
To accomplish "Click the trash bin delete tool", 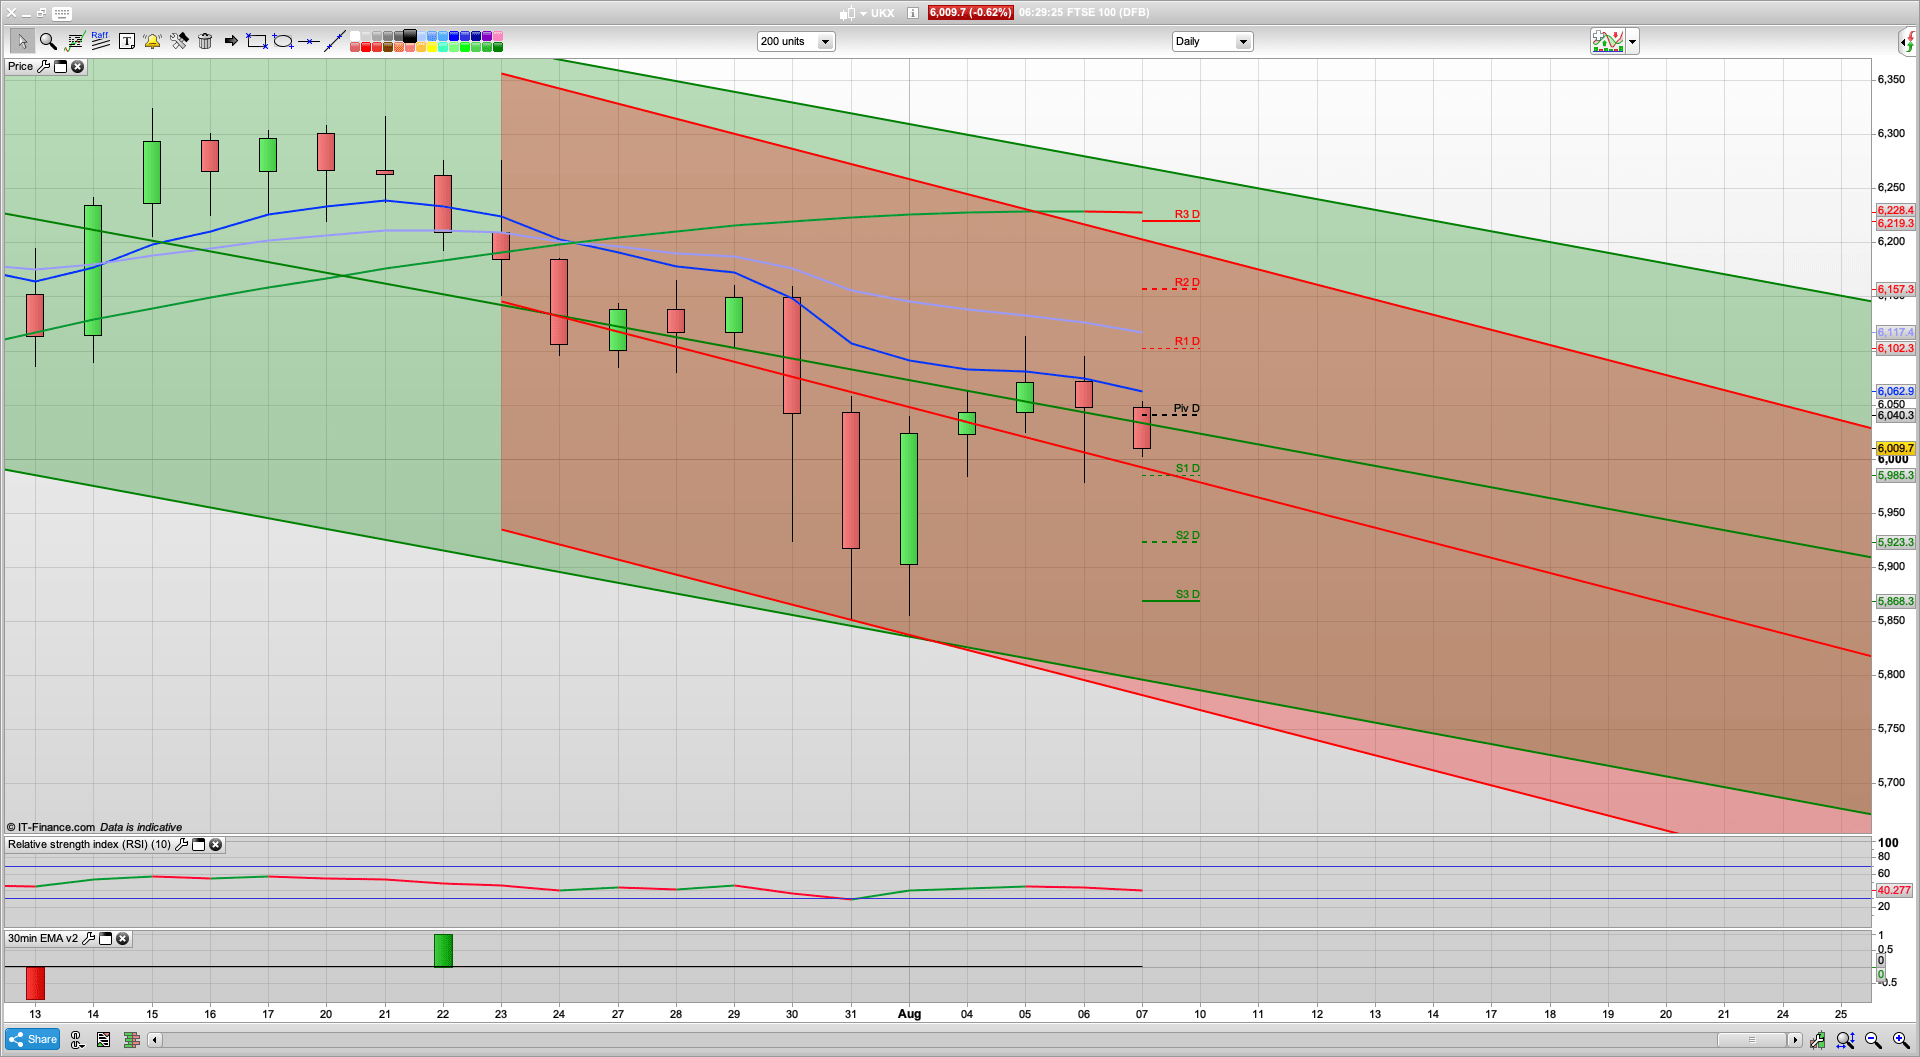I will (x=205, y=41).
